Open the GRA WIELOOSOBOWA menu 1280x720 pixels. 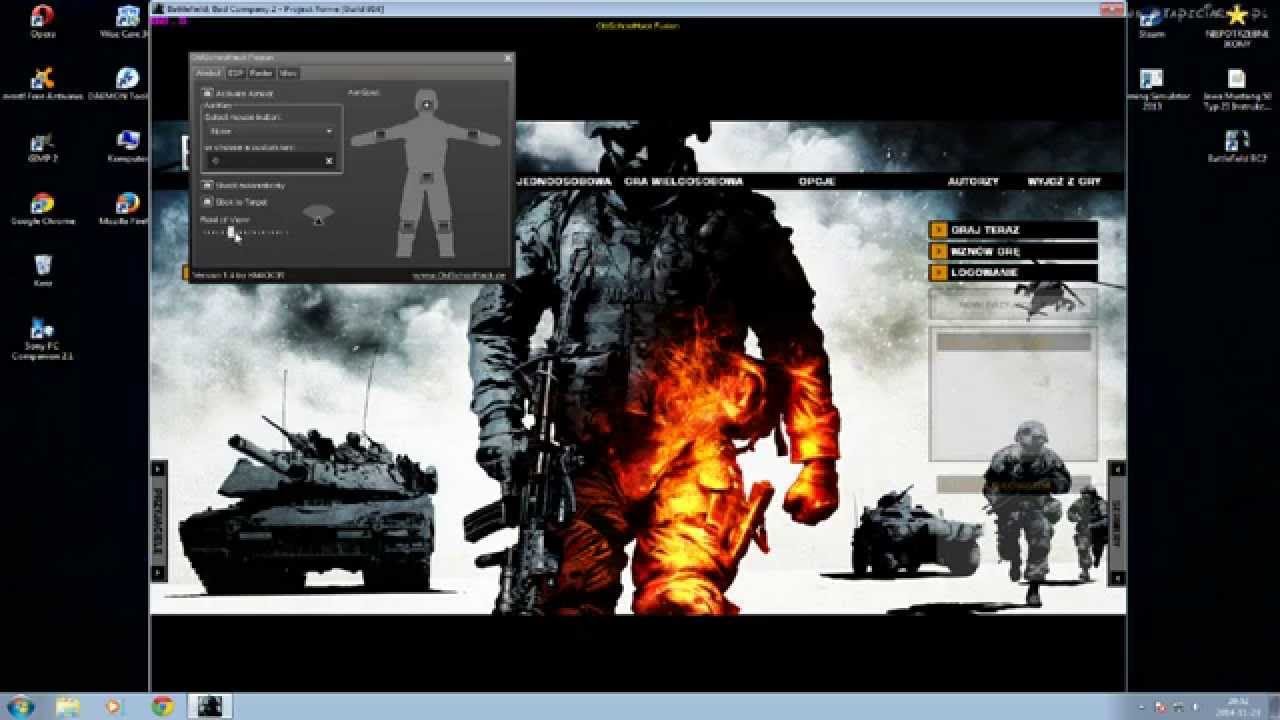[683, 182]
